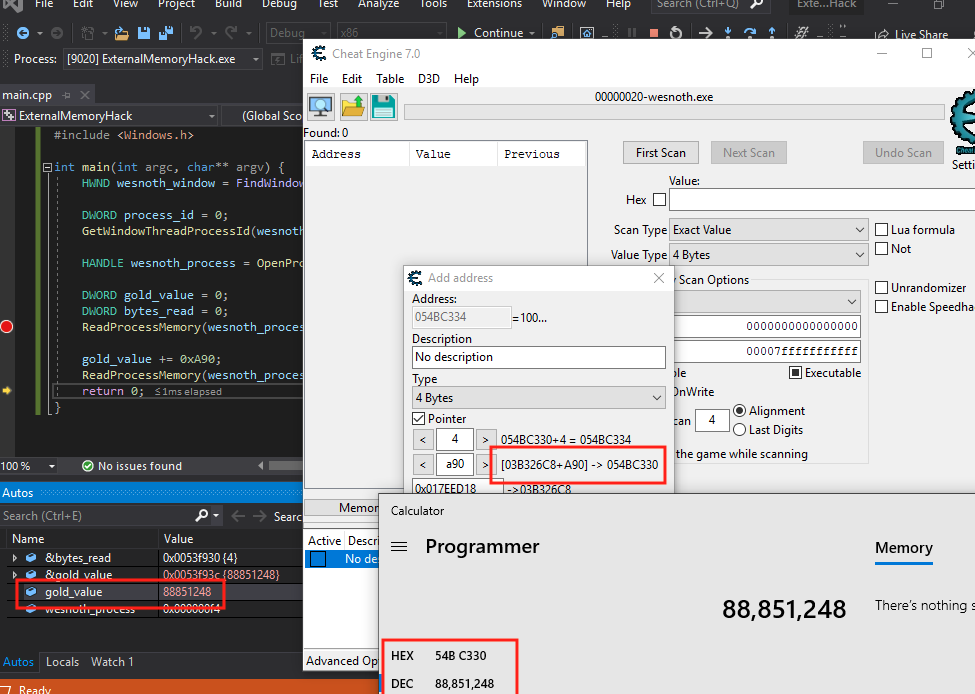The width and height of the screenshot is (975, 694).
Task: Switch to the Watch 1 tab
Action: click(x=112, y=662)
